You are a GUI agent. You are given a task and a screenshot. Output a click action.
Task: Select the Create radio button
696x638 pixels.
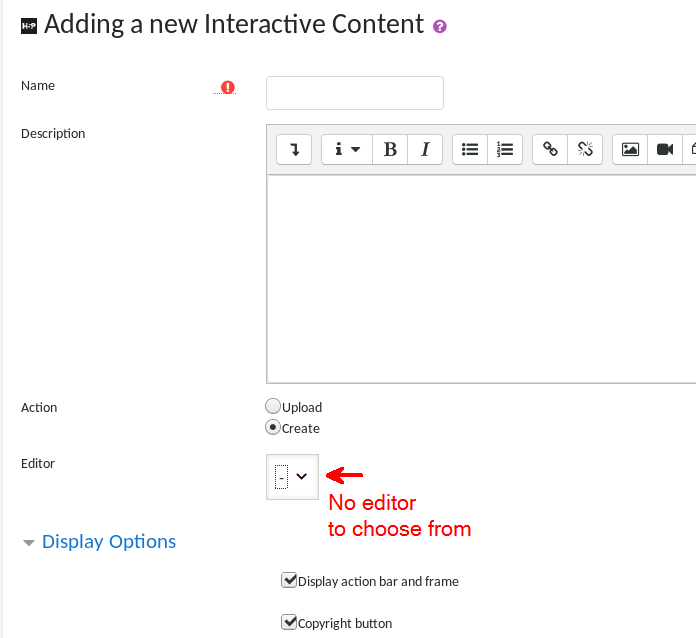[x=273, y=427]
